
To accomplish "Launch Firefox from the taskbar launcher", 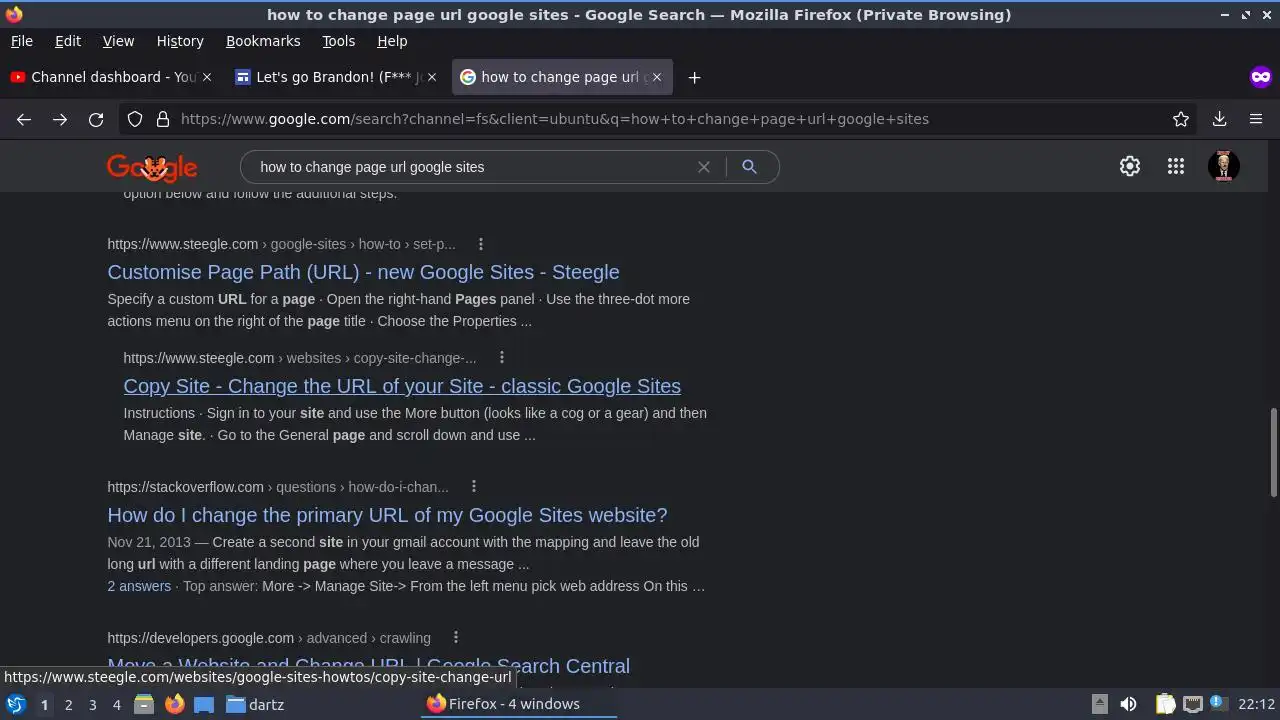I will [x=174, y=704].
